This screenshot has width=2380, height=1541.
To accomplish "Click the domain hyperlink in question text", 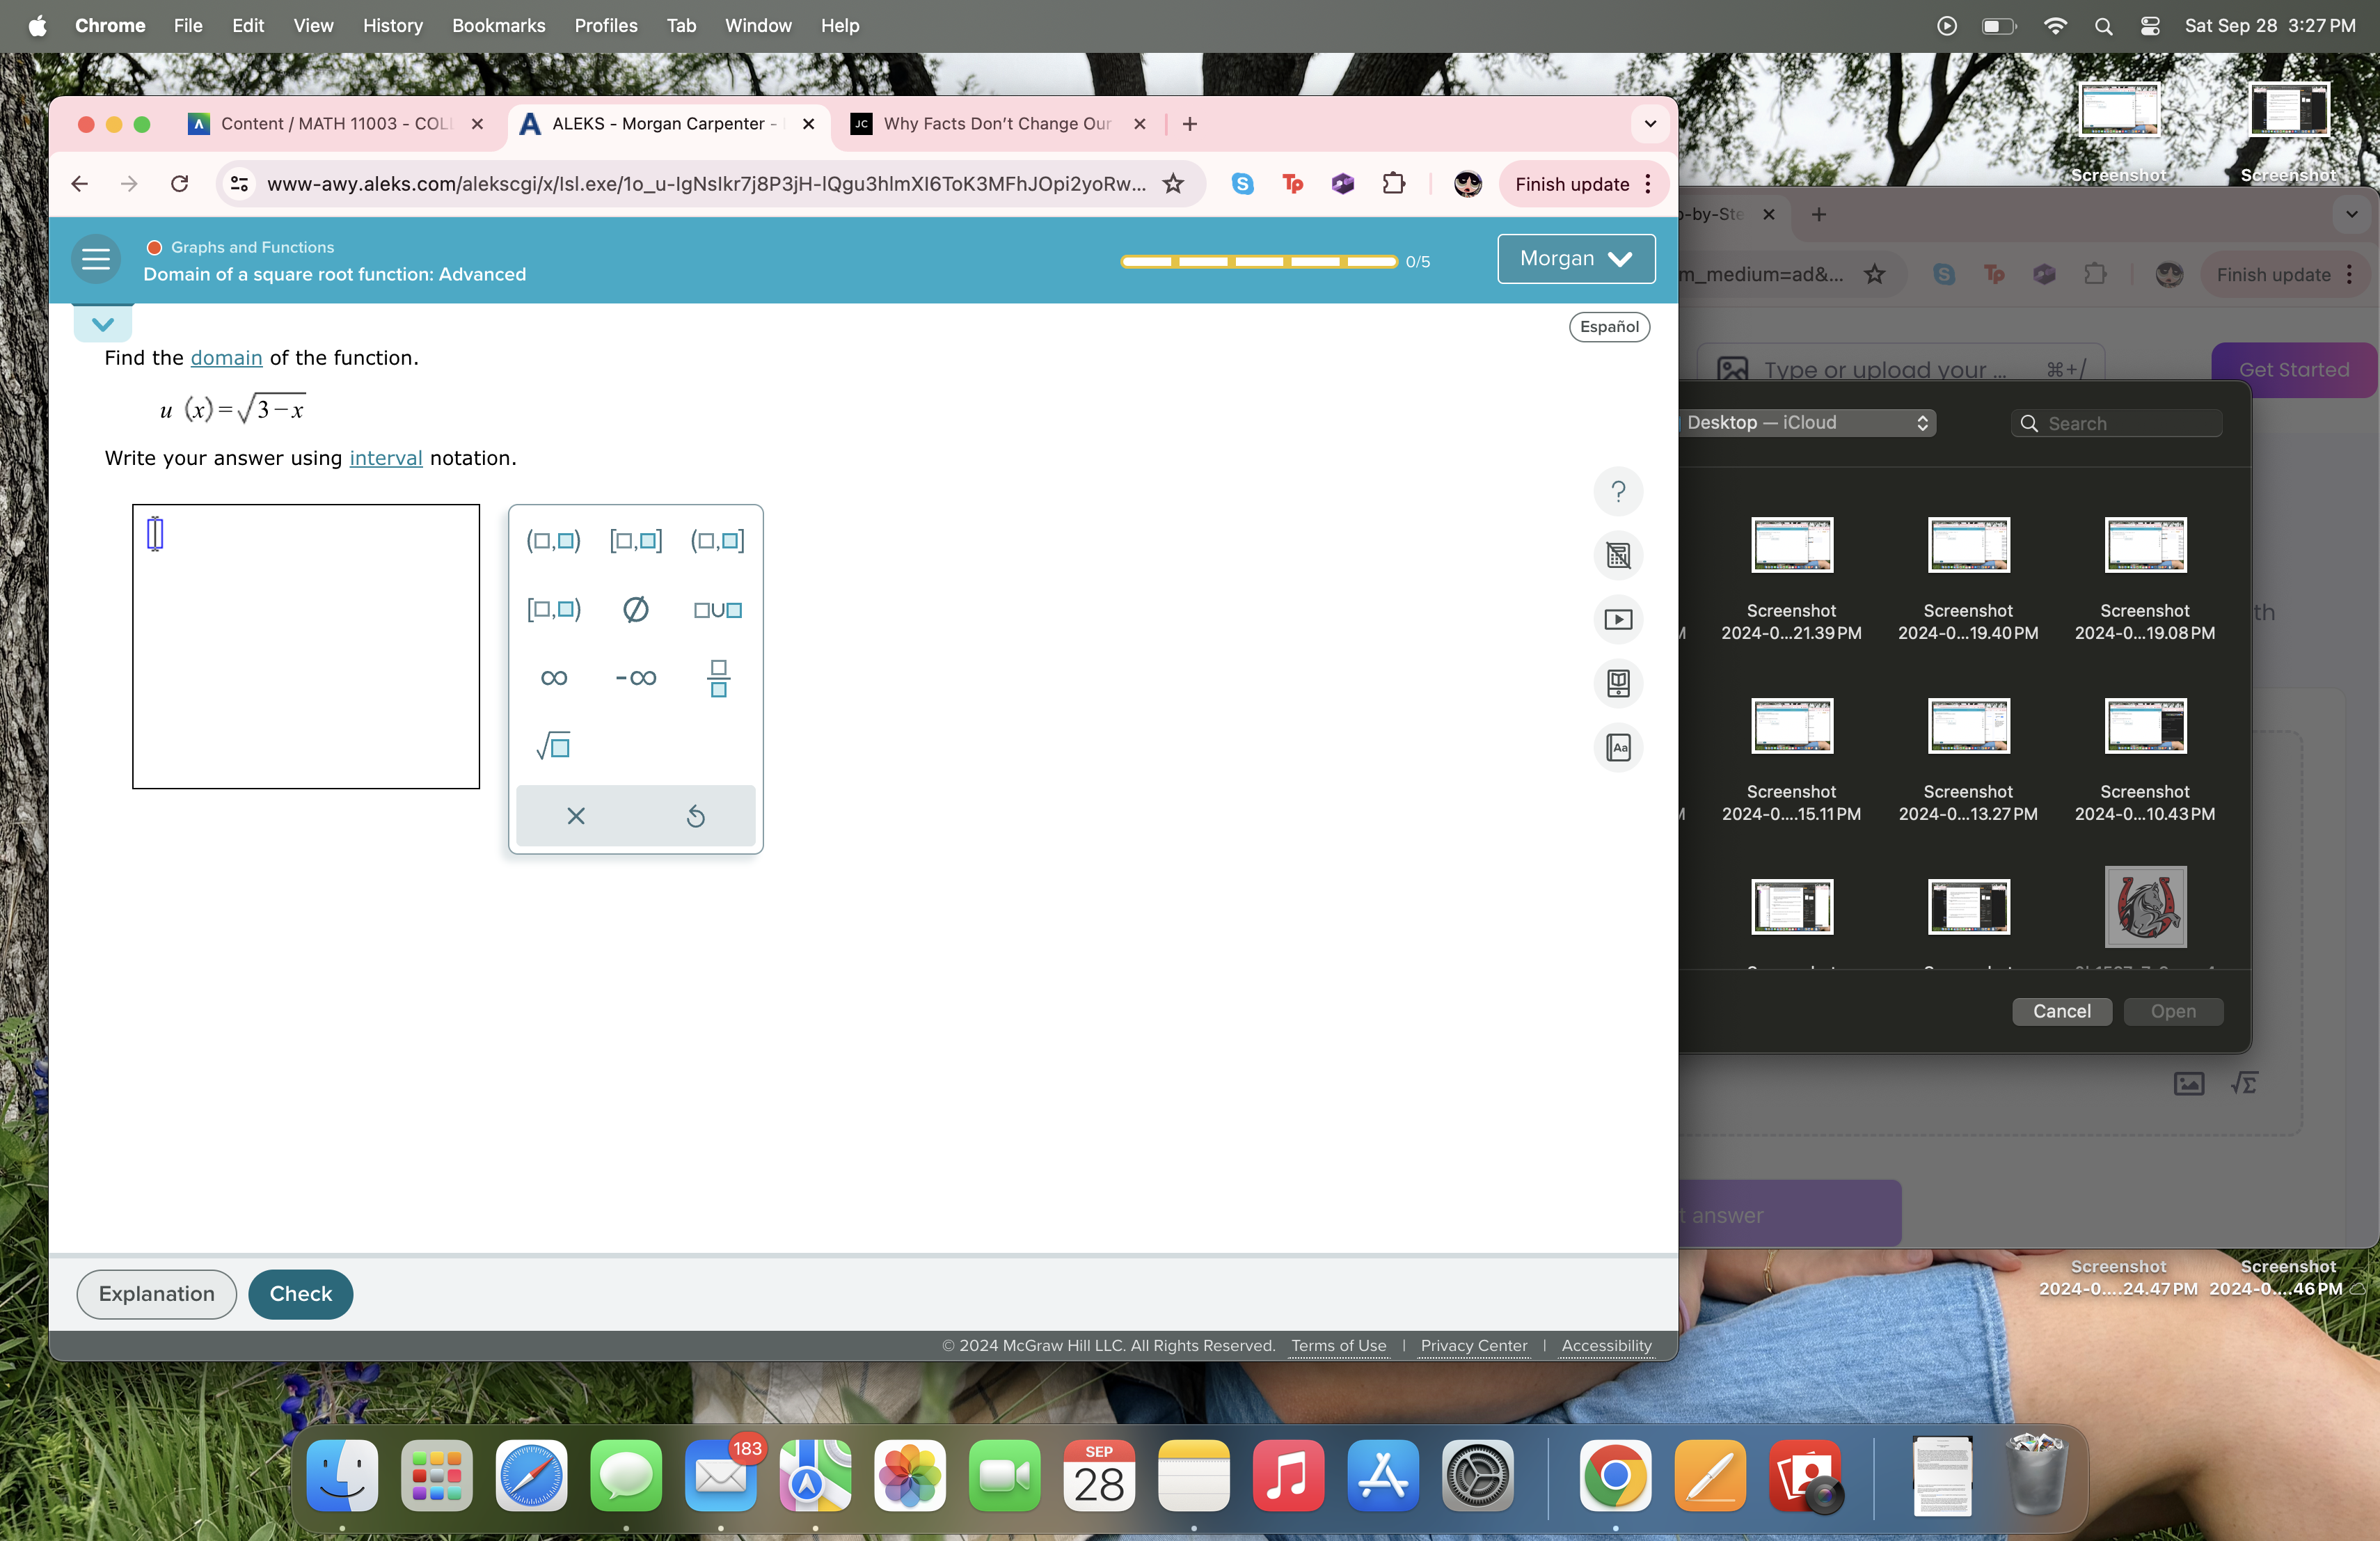I will [225, 358].
